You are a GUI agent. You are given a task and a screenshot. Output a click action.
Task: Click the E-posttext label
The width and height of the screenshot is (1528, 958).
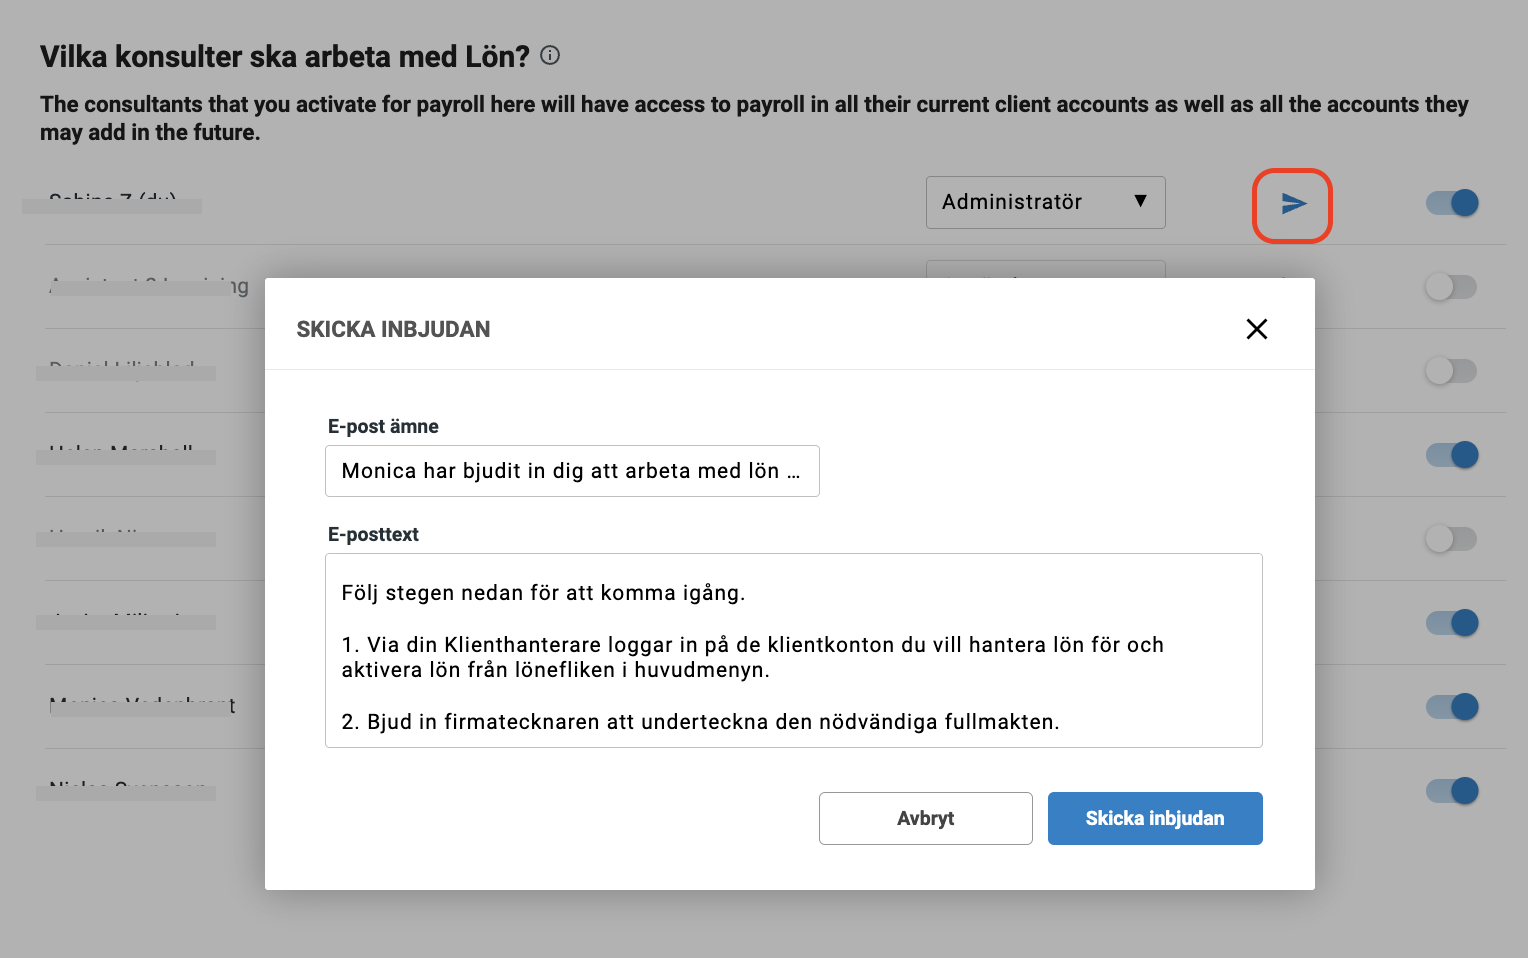point(373,535)
